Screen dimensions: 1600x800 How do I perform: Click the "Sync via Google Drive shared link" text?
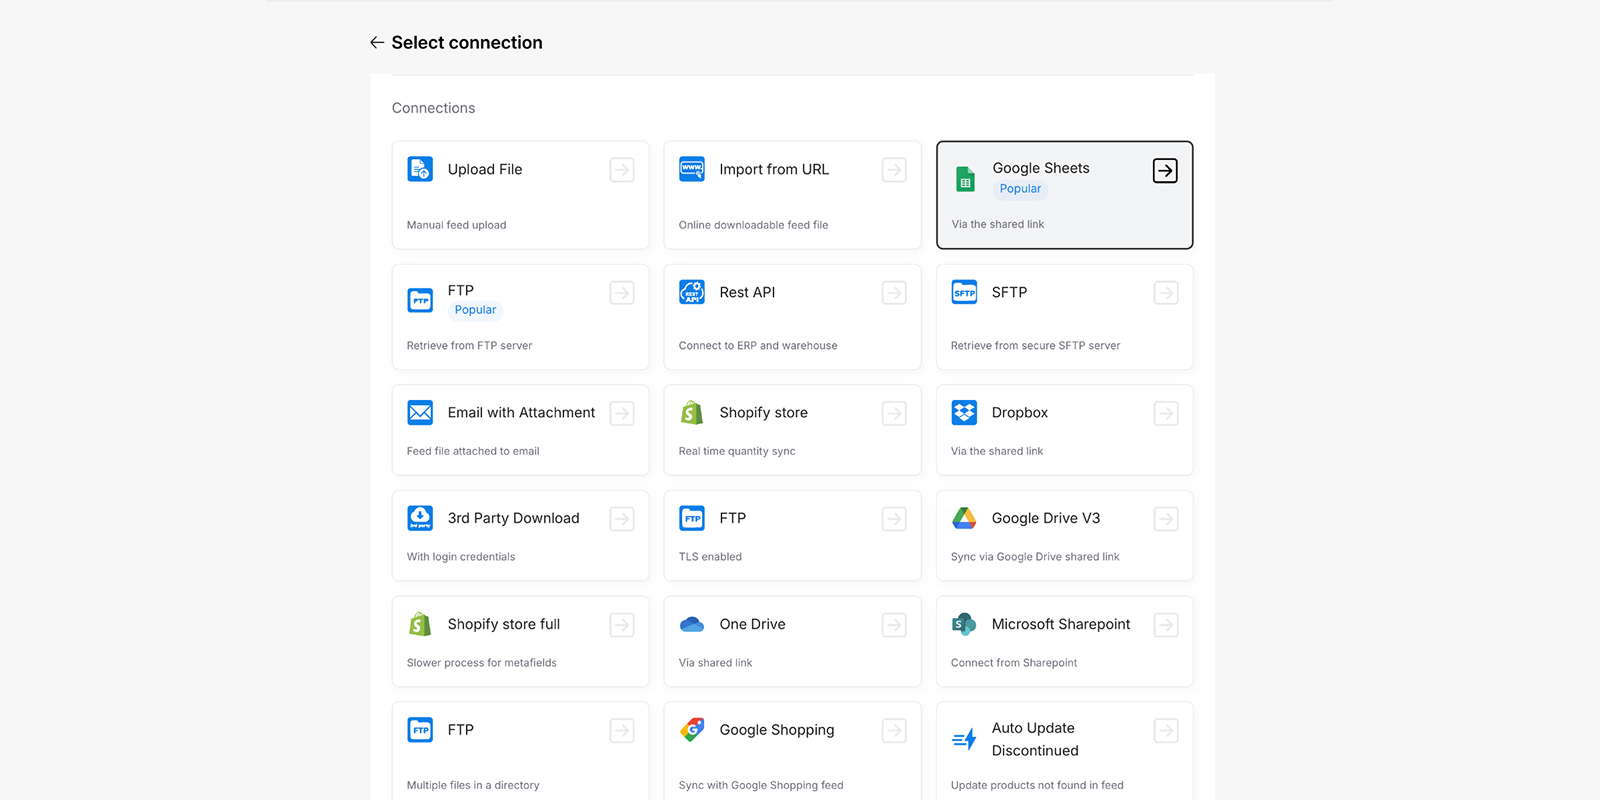coord(1035,557)
